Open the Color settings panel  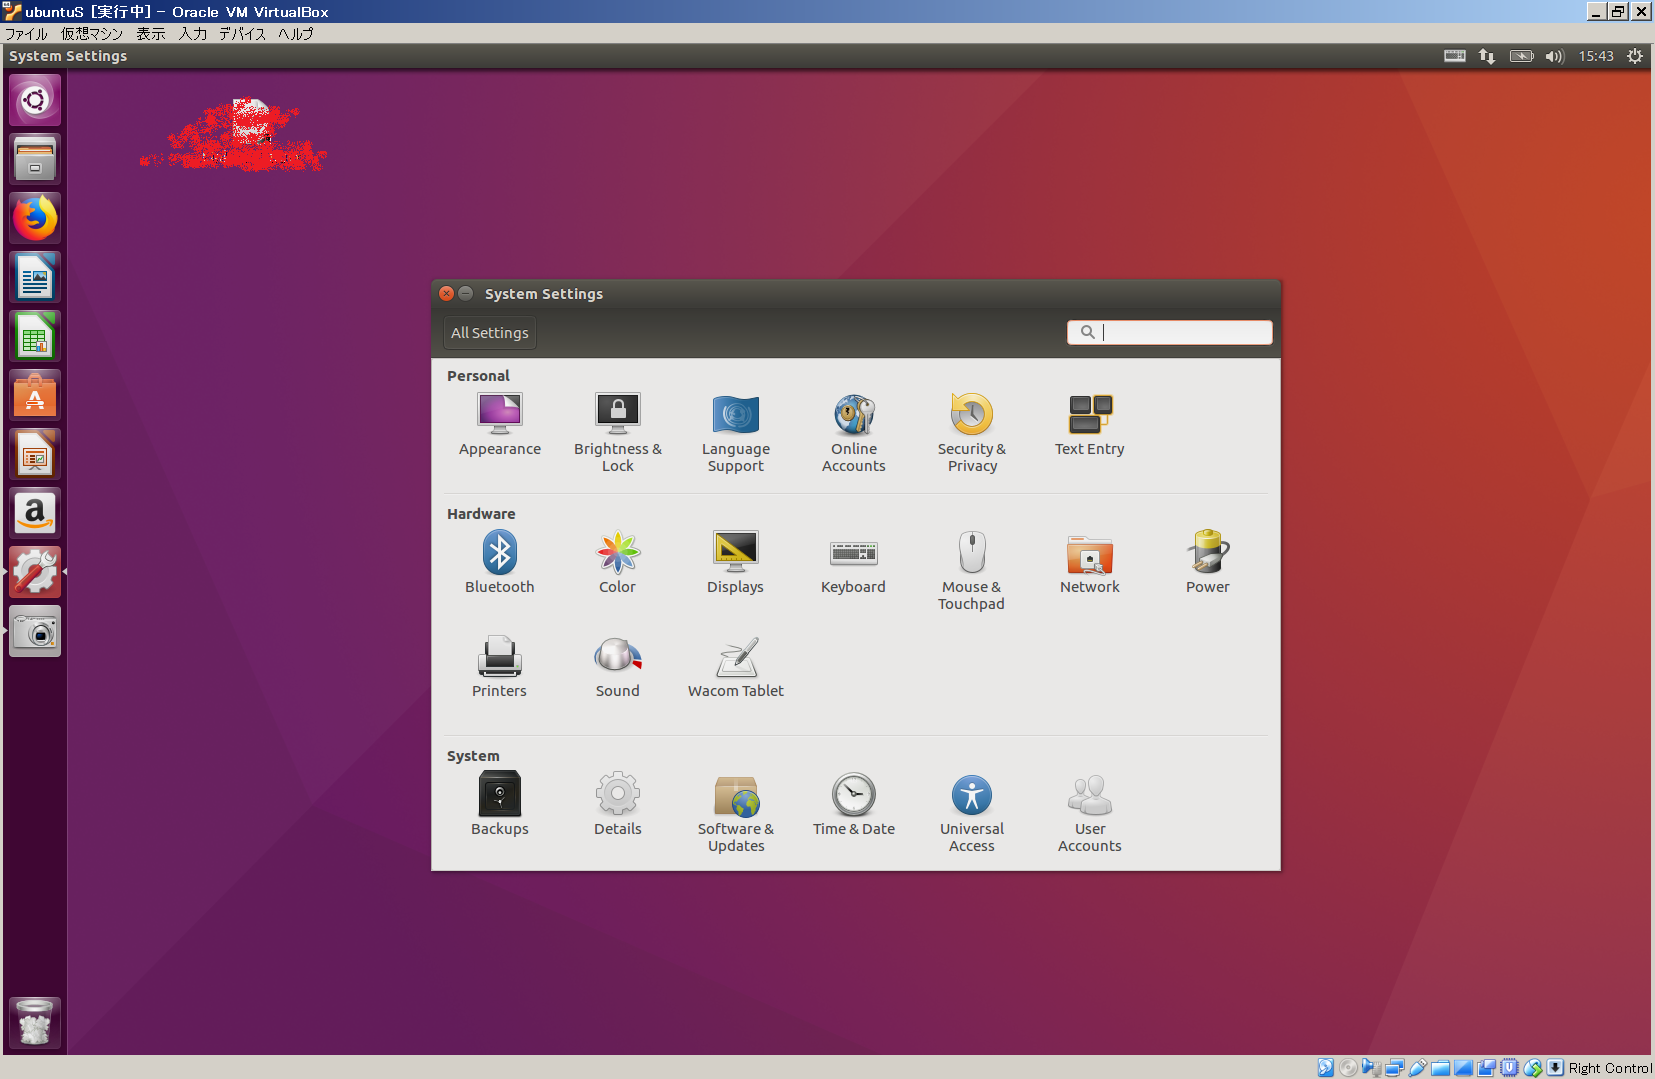pyautogui.click(x=617, y=562)
